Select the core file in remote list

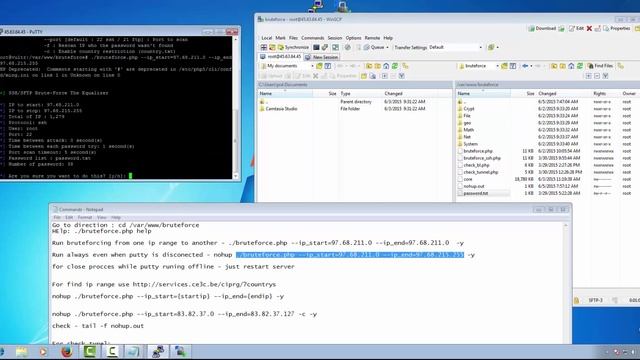click(x=468, y=179)
